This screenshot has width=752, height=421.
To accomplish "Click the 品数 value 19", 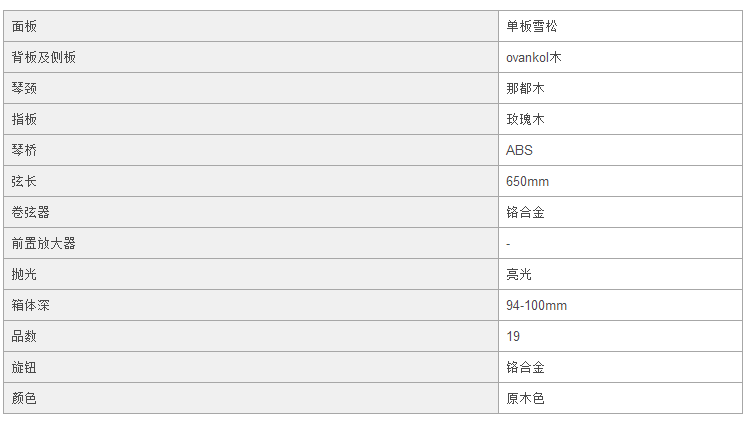I will point(513,336).
